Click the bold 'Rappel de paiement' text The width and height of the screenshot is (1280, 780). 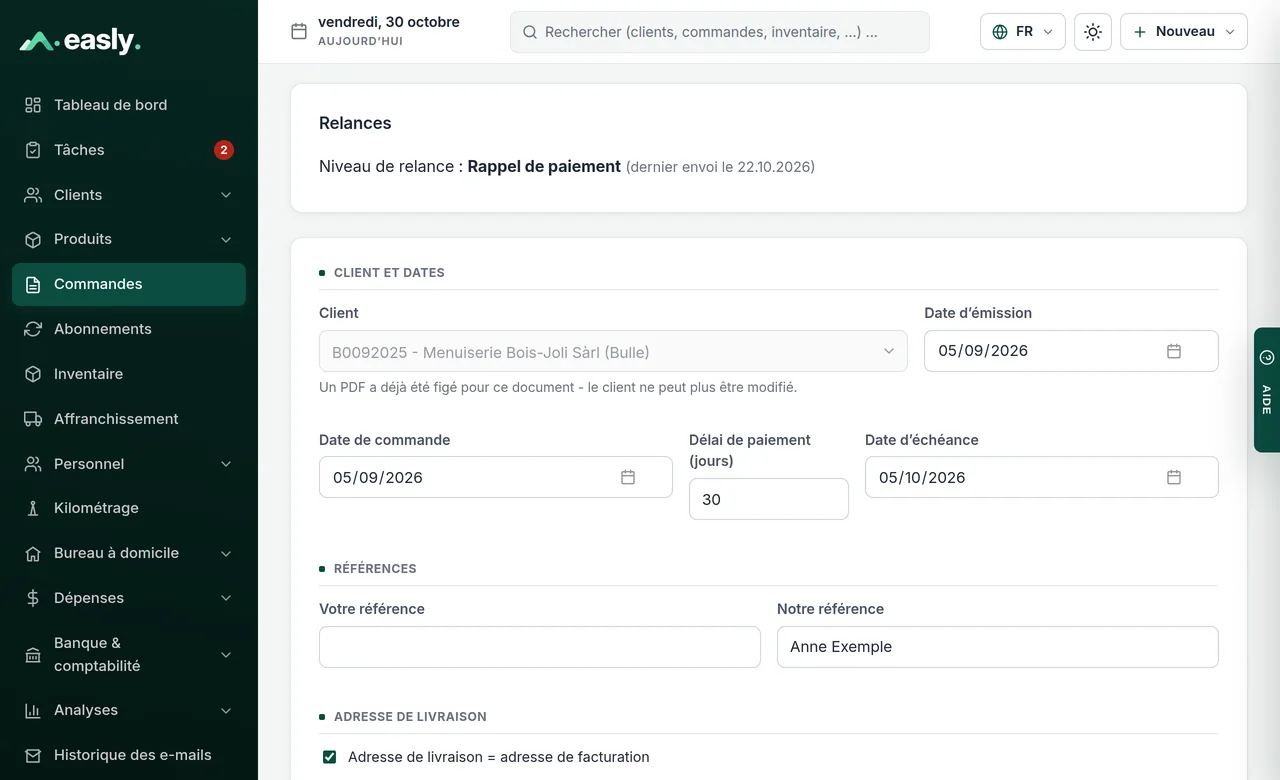(x=544, y=167)
